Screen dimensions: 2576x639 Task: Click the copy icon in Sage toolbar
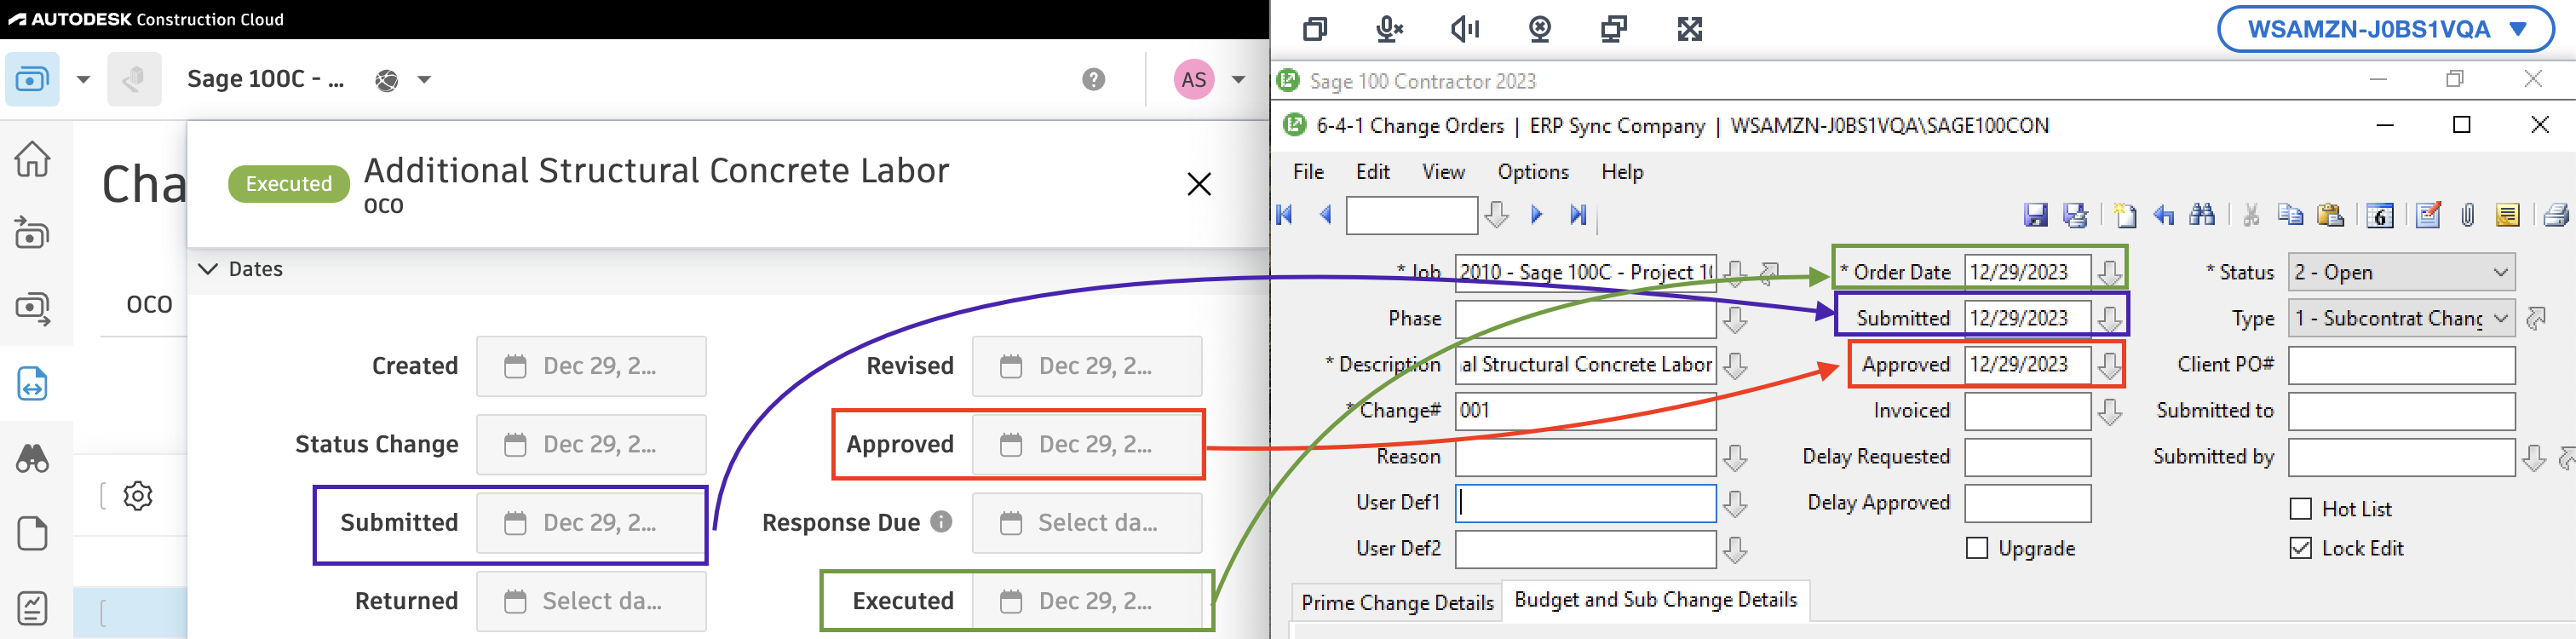[2290, 215]
